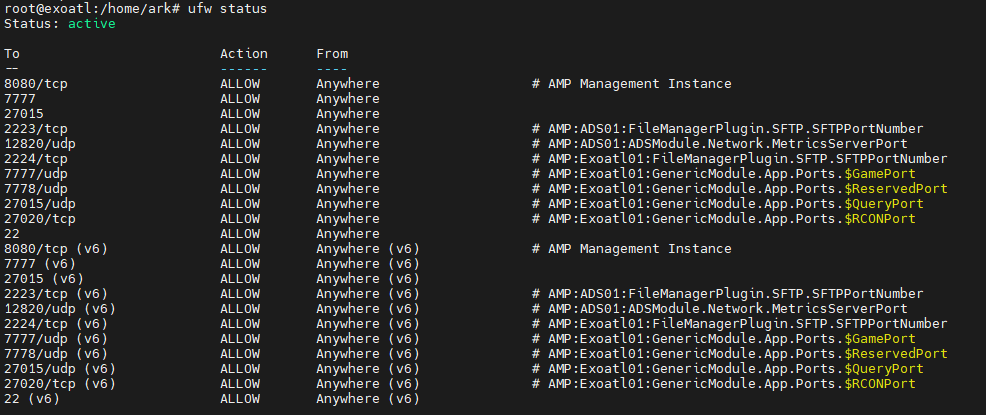This screenshot has width=986, height=415.
Task: Click the 'root@exoatl:/home/ark#' prompt
Action: (92, 9)
